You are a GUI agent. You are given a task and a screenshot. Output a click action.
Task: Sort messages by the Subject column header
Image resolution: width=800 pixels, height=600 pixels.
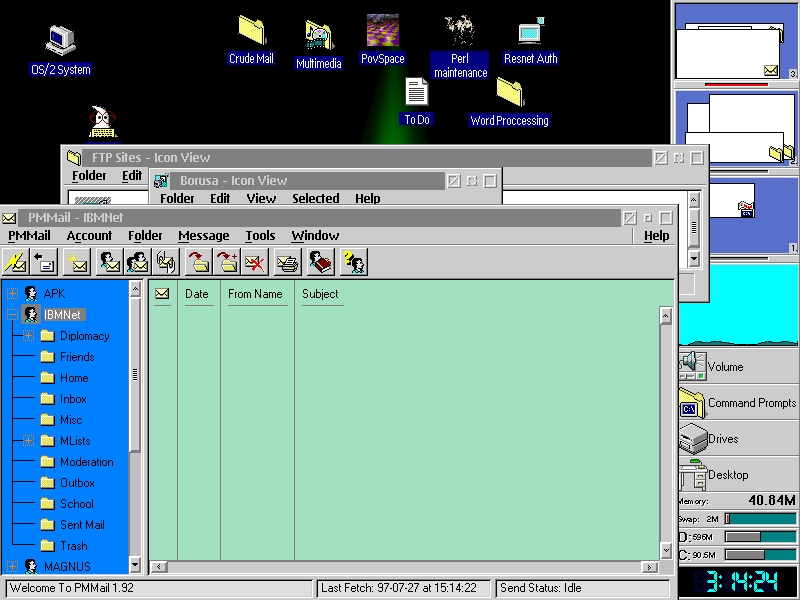coord(320,294)
